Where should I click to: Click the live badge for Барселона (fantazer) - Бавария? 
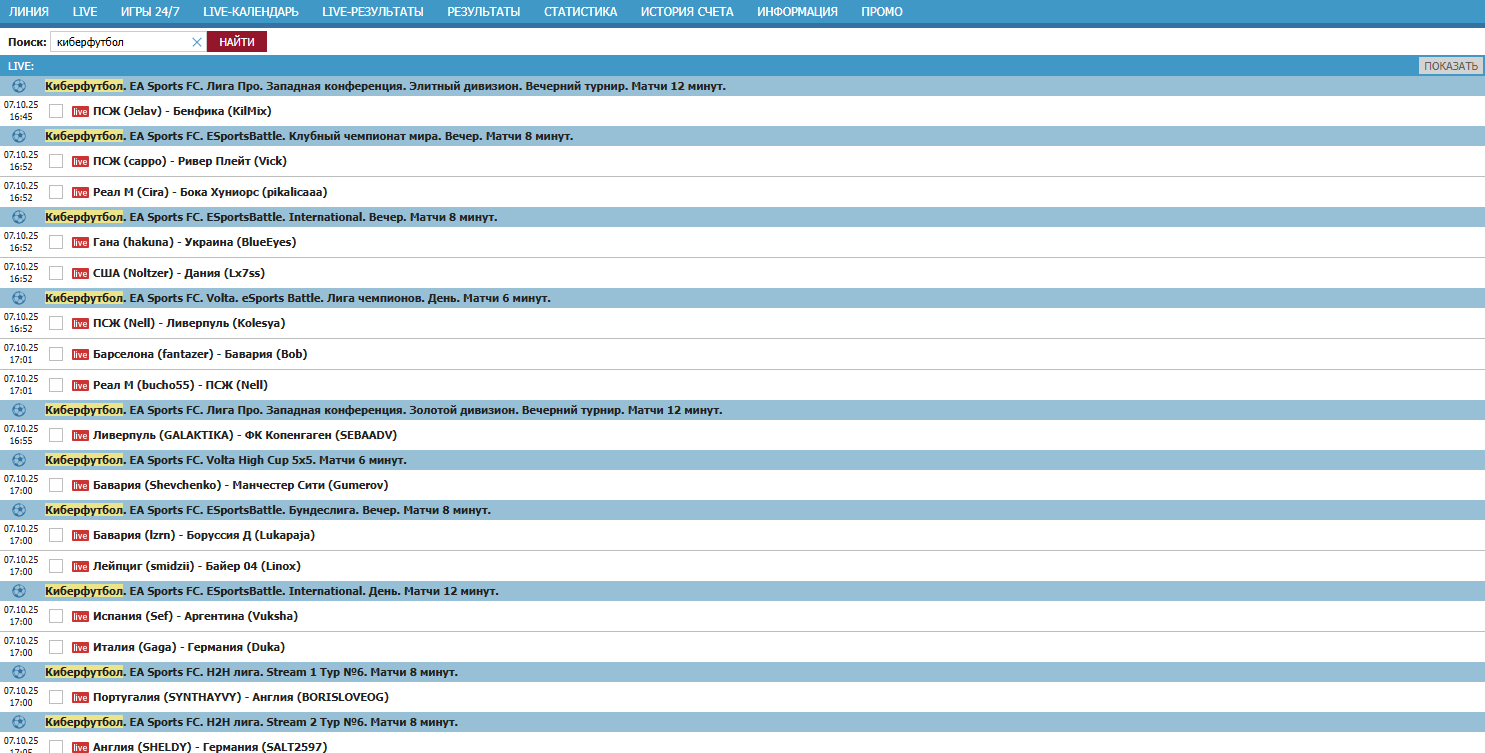80,354
